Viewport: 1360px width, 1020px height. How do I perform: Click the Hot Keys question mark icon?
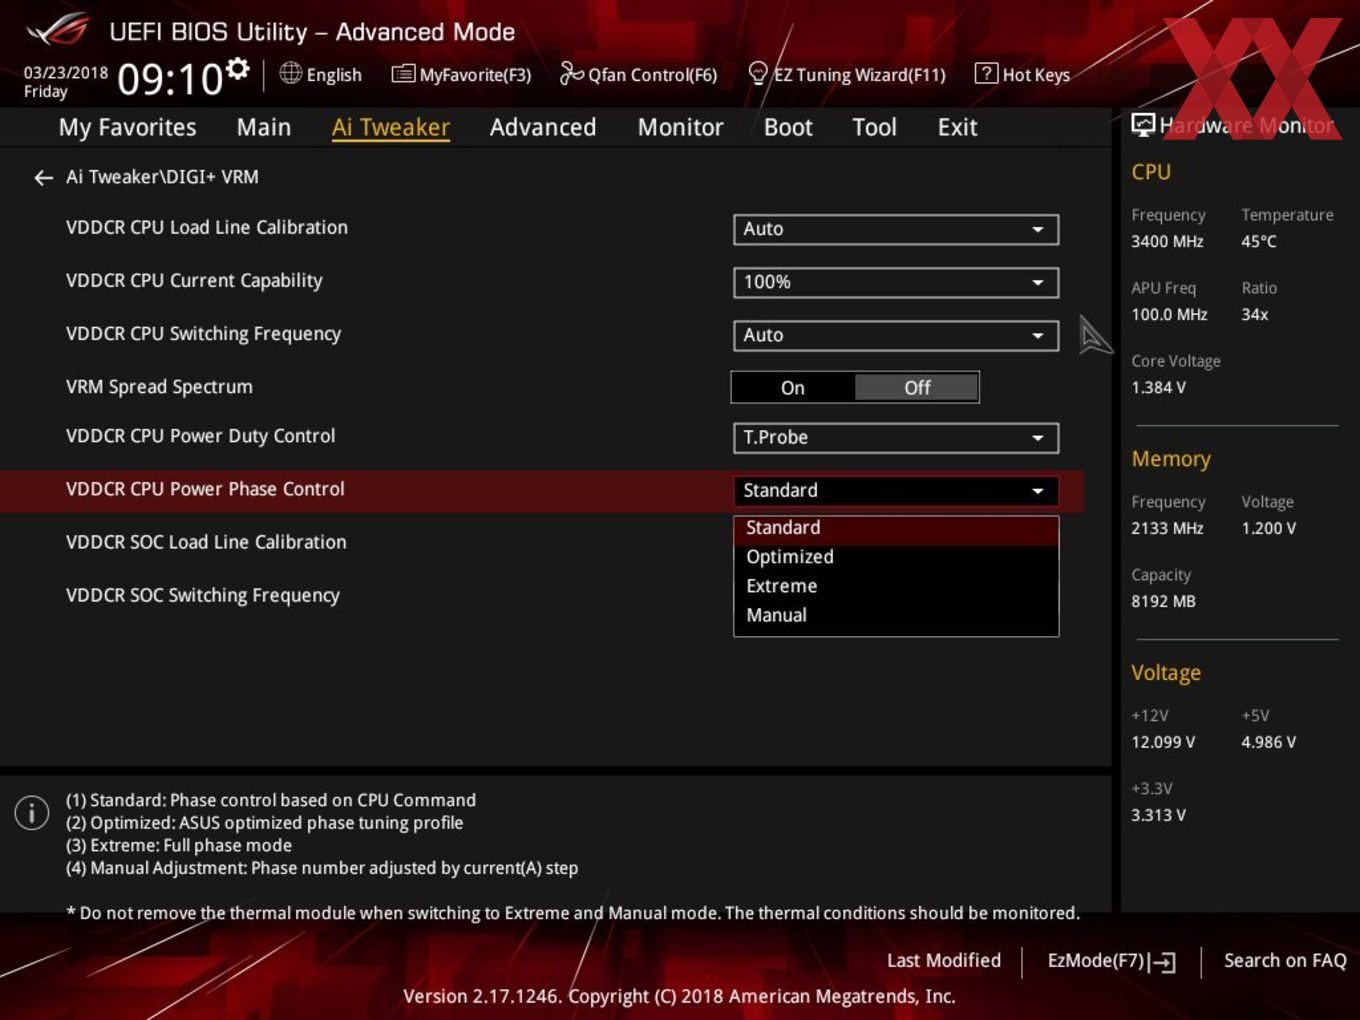click(x=986, y=73)
